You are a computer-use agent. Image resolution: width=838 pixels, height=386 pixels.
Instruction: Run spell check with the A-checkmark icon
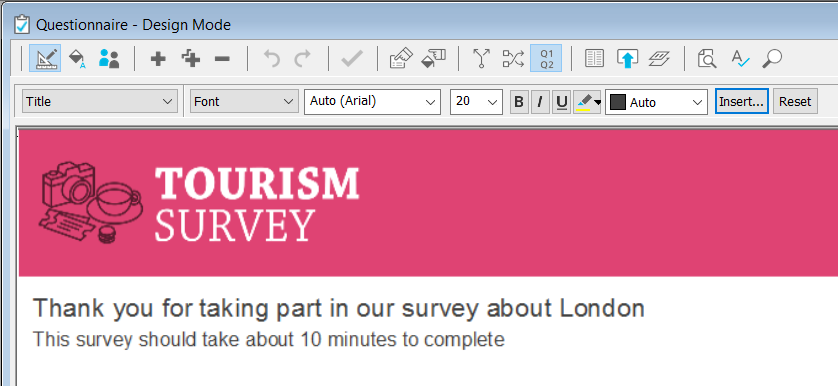[740, 58]
